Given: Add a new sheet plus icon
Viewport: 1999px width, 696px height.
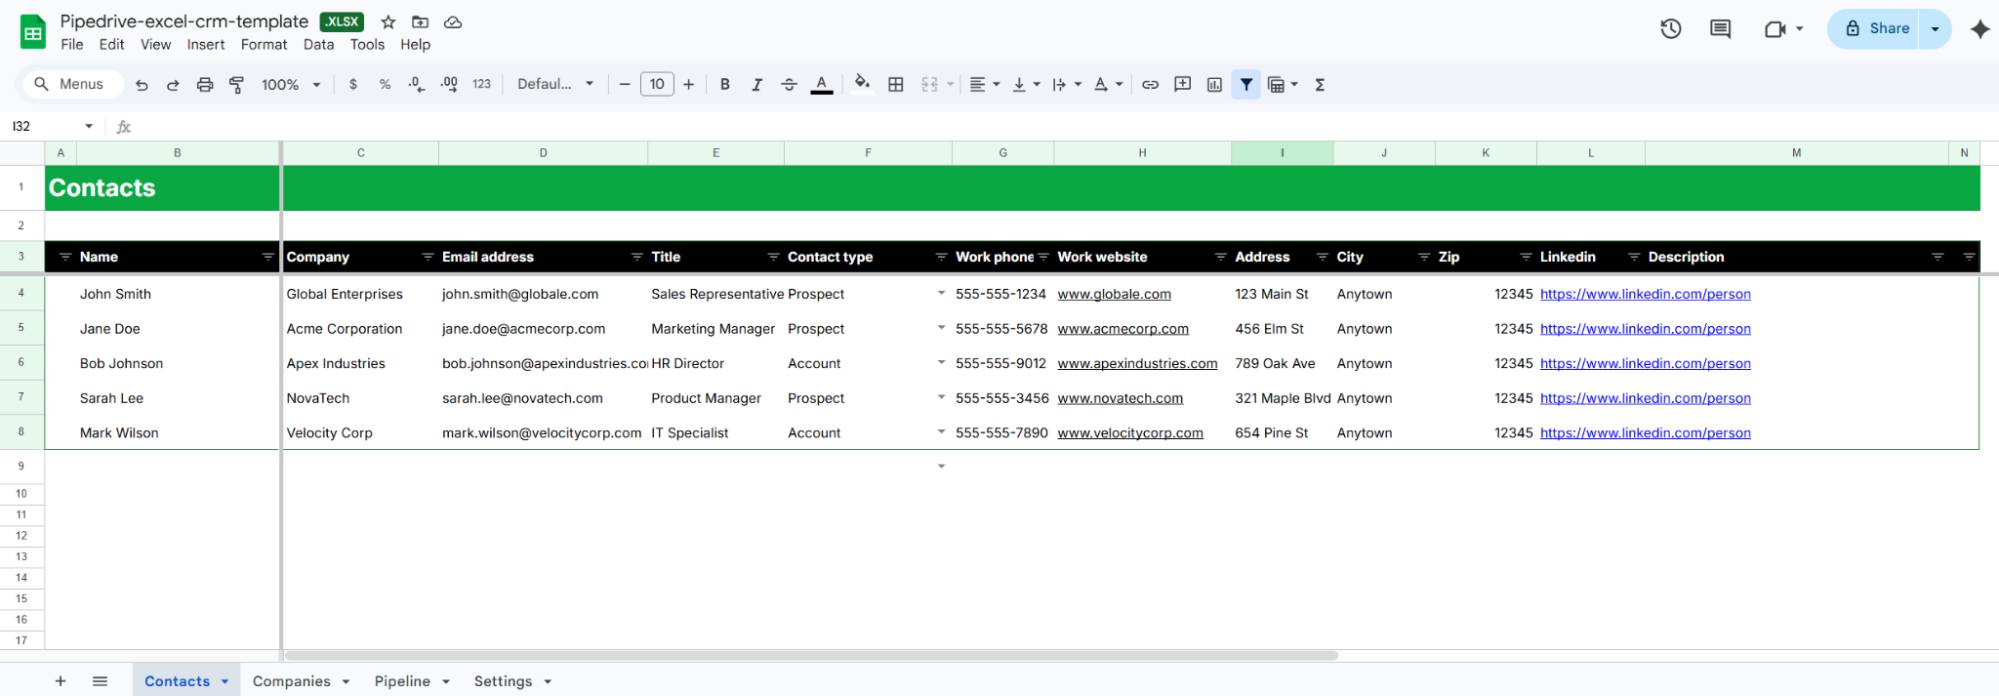Looking at the screenshot, I should coord(60,681).
